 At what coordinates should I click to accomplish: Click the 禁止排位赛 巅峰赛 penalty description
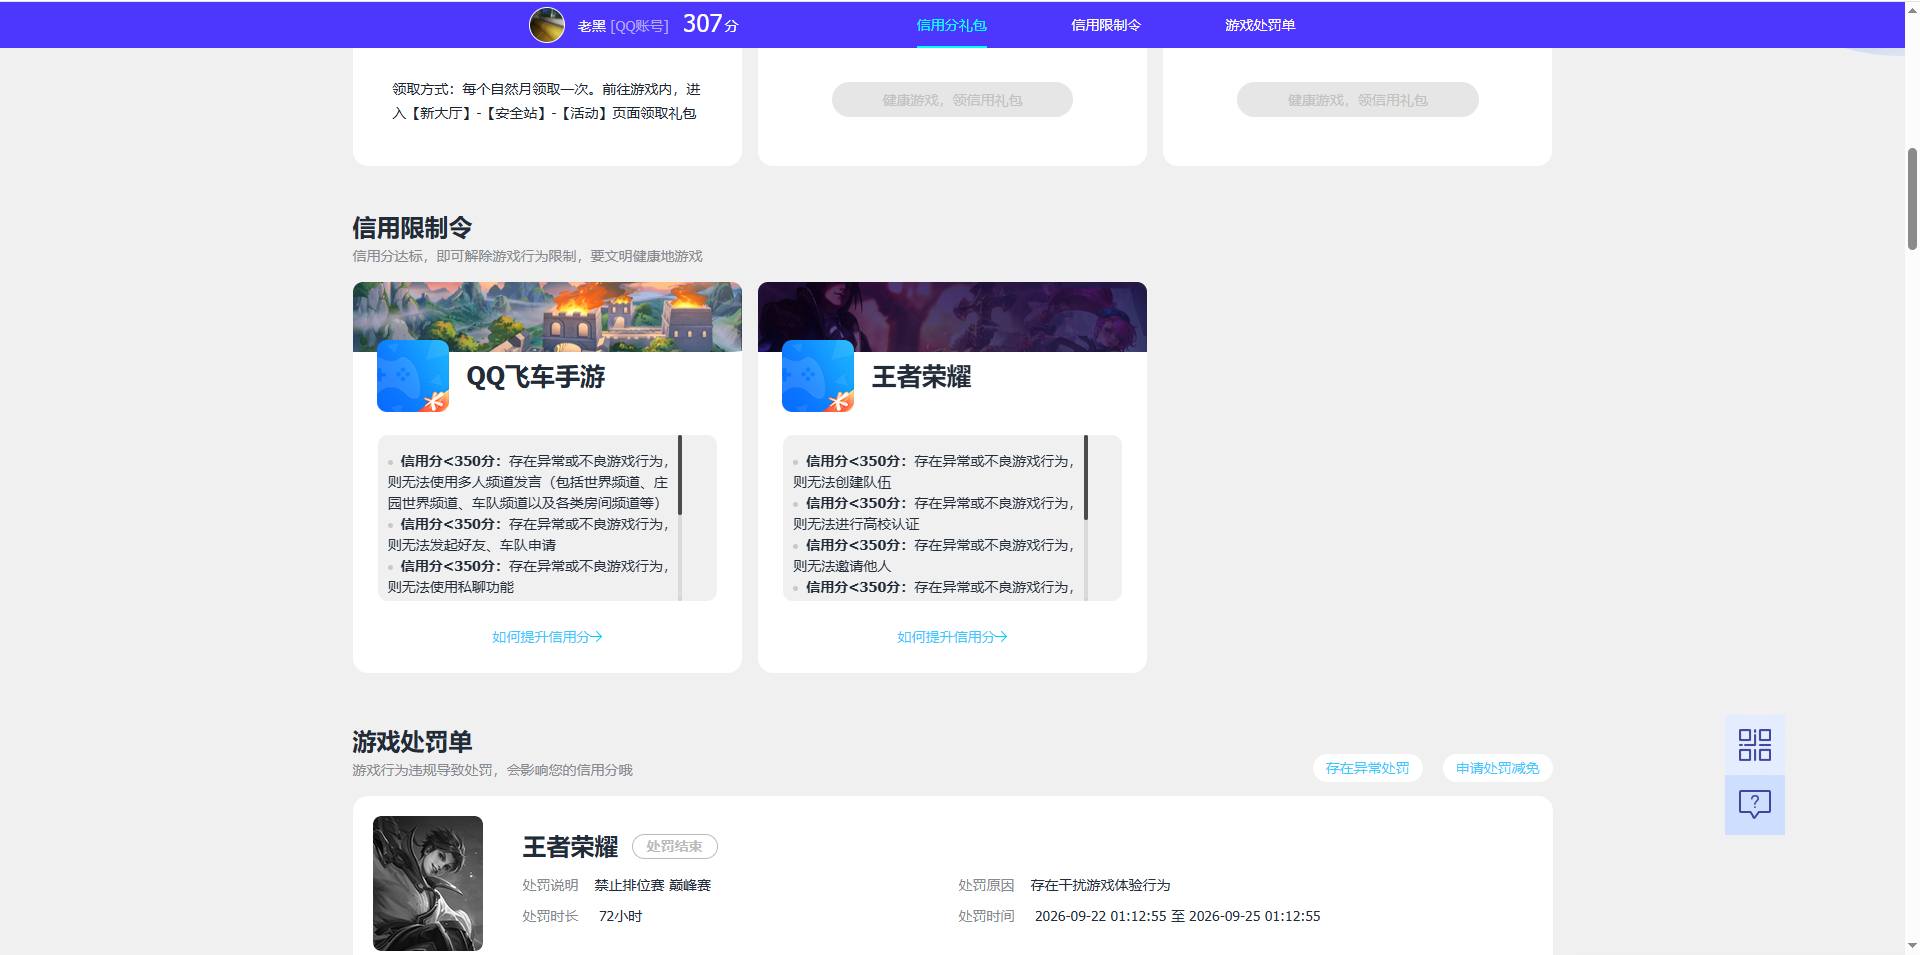click(653, 885)
